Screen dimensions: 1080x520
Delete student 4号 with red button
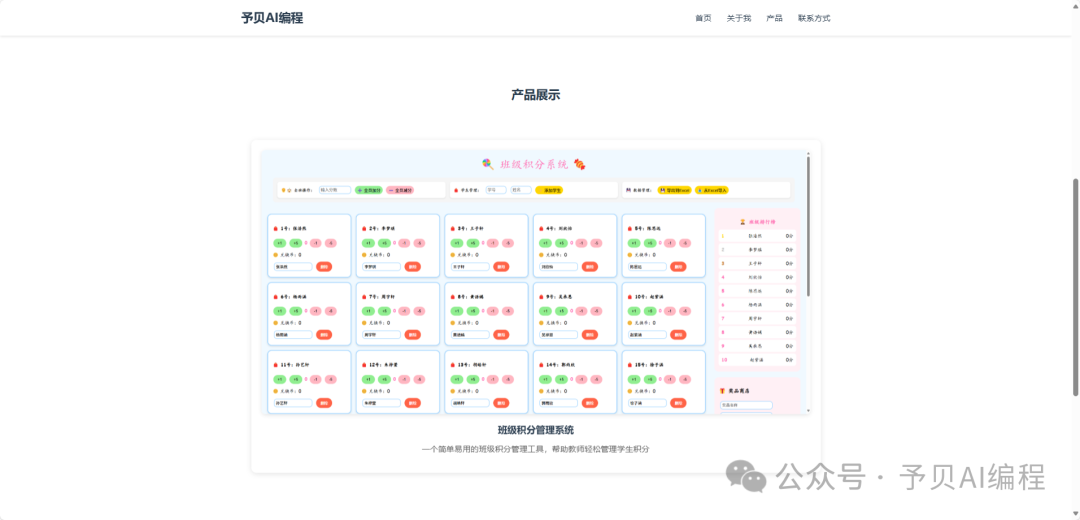click(x=590, y=267)
